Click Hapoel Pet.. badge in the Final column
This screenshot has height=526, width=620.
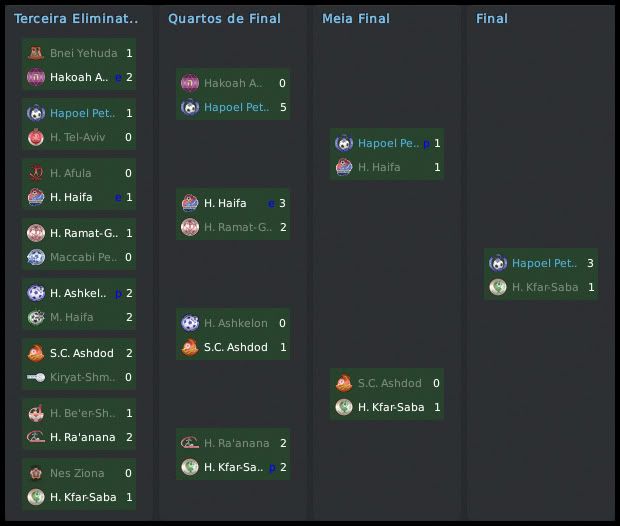pos(498,263)
